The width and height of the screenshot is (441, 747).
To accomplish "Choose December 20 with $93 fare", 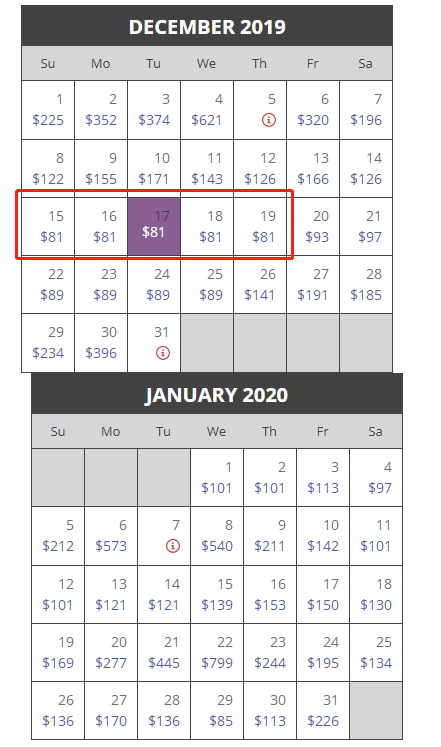I will (313, 227).
